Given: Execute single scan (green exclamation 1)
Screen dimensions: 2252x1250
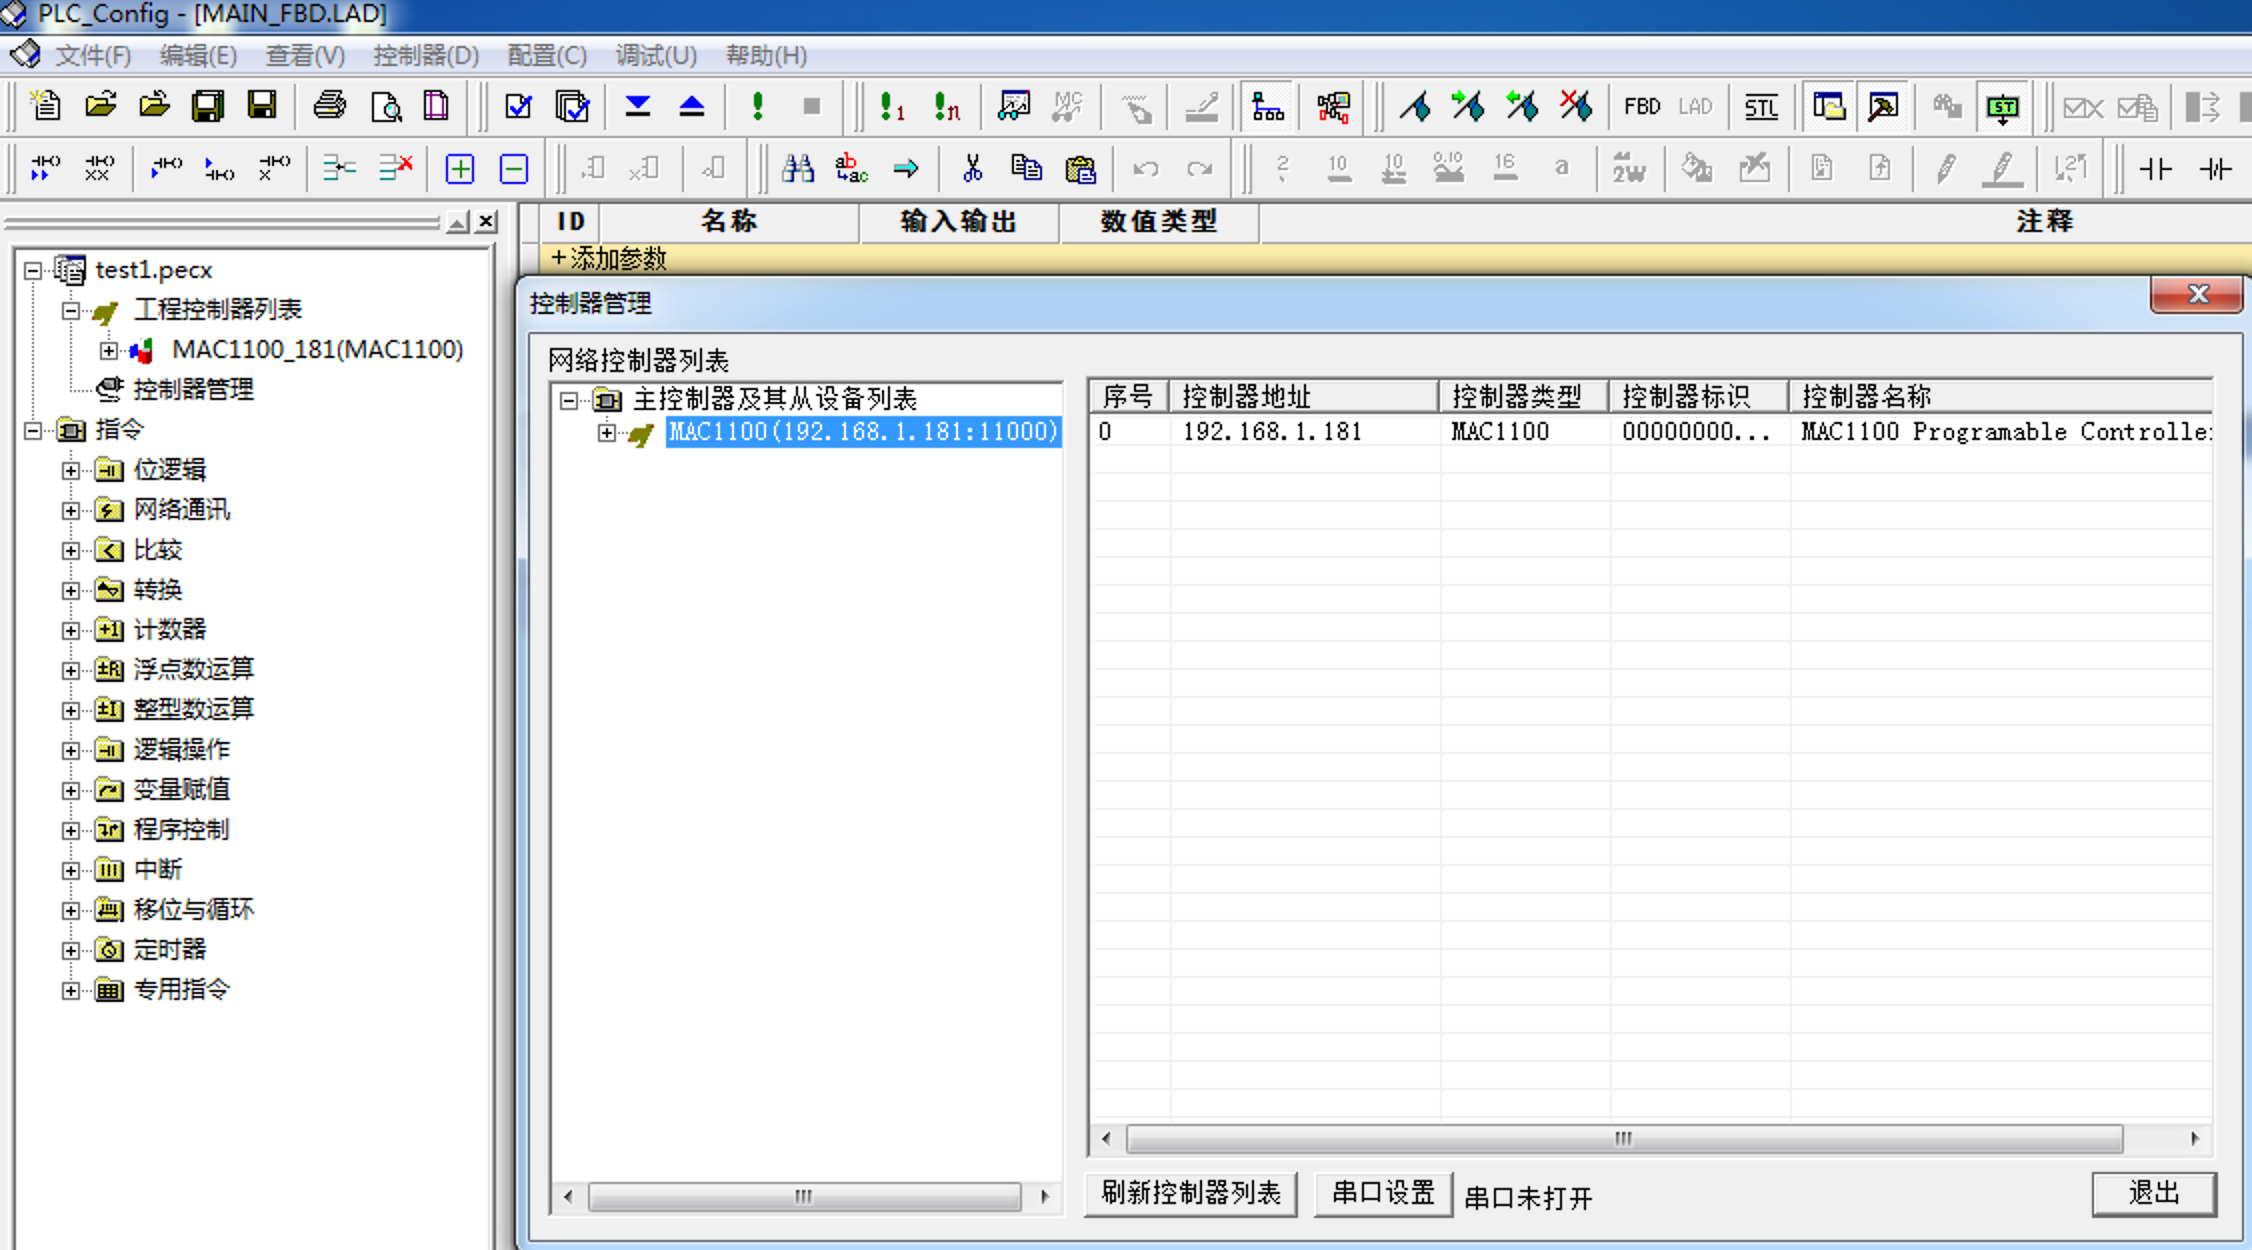Looking at the screenshot, I should point(891,106).
